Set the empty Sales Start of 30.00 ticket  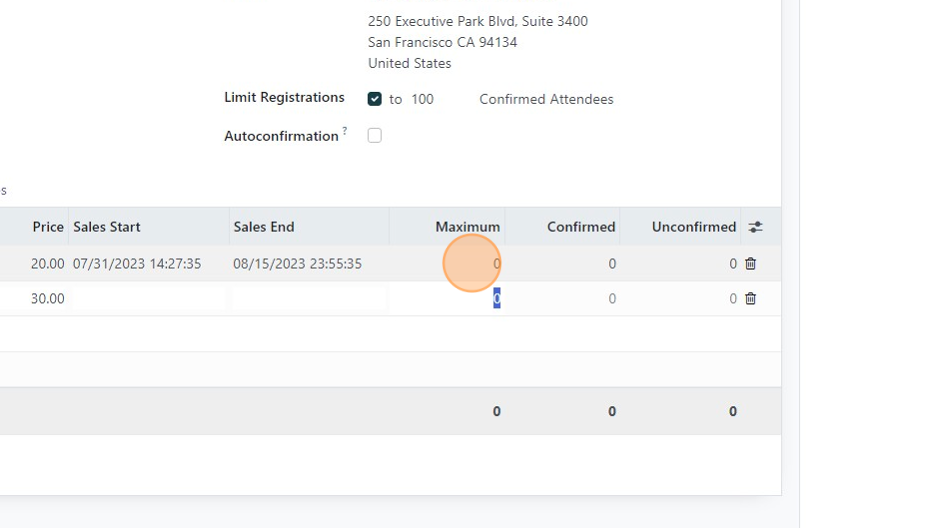click(148, 299)
